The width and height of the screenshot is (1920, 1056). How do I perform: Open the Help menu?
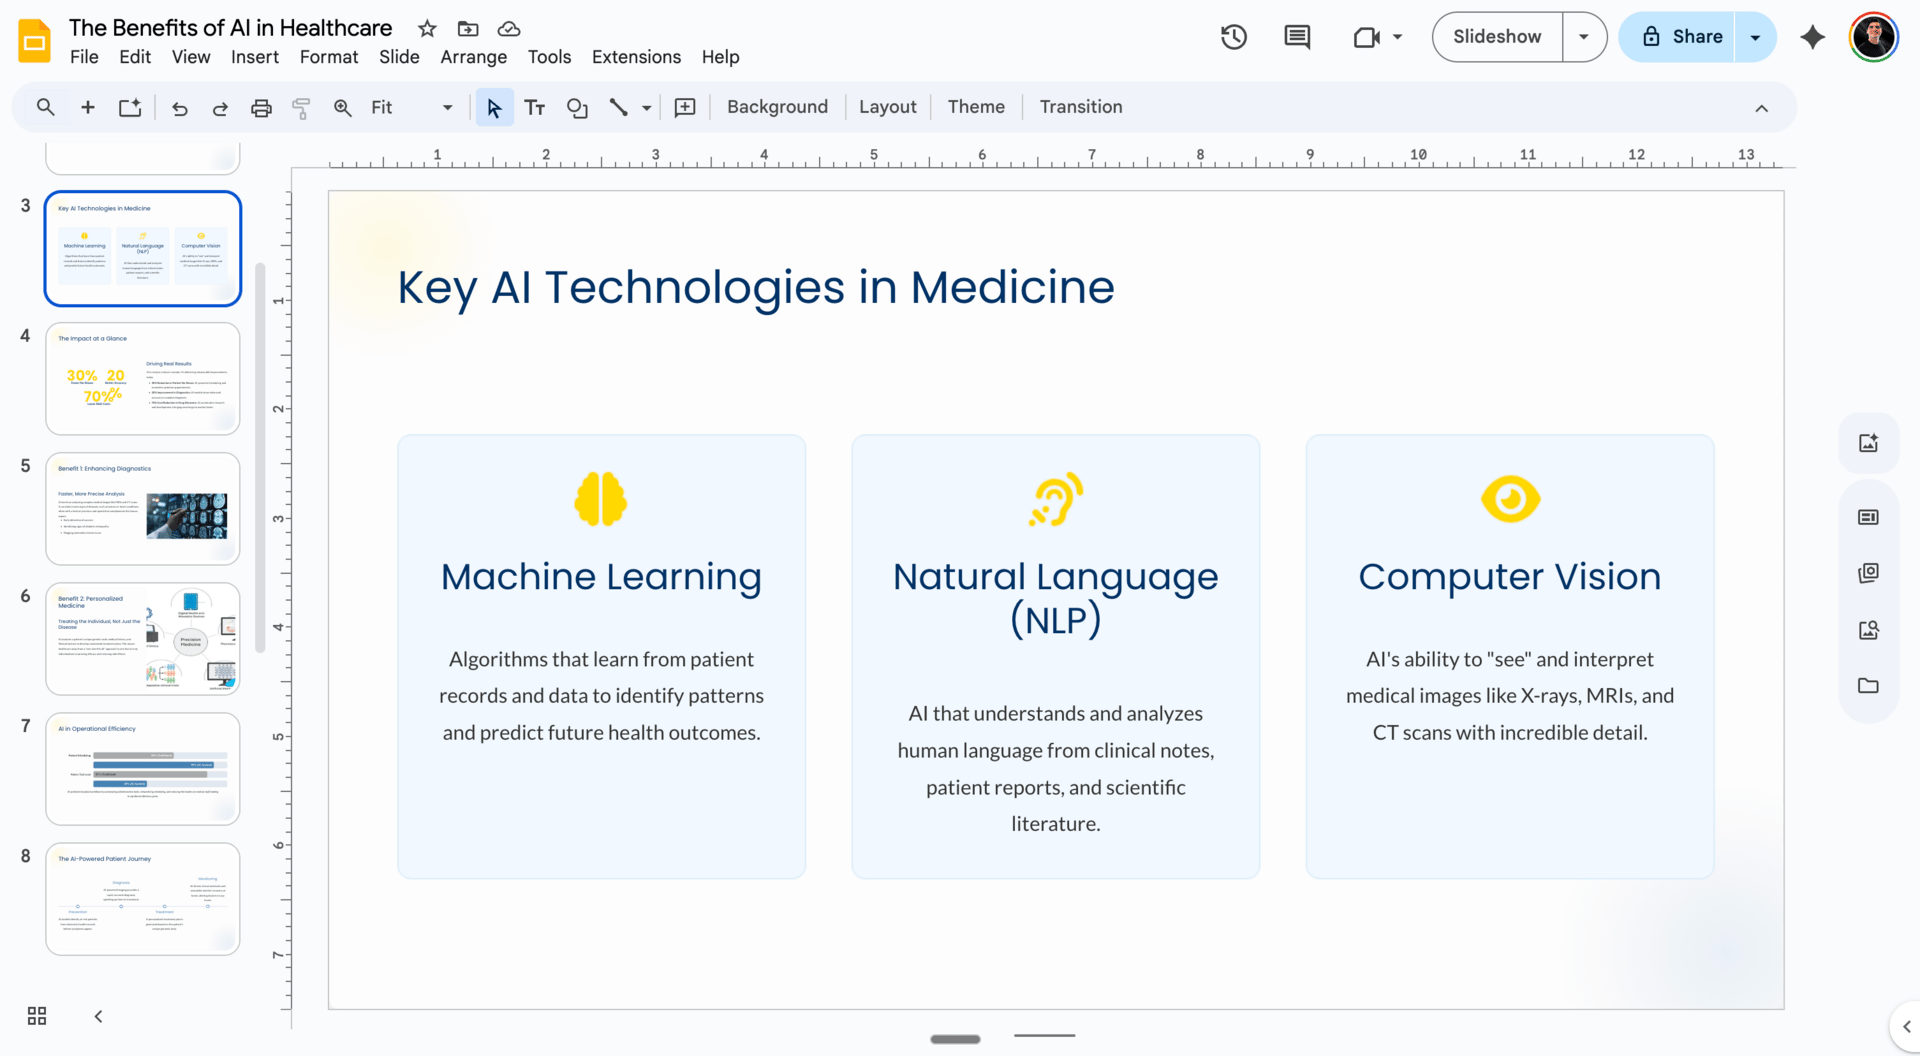tap(720, 57)
